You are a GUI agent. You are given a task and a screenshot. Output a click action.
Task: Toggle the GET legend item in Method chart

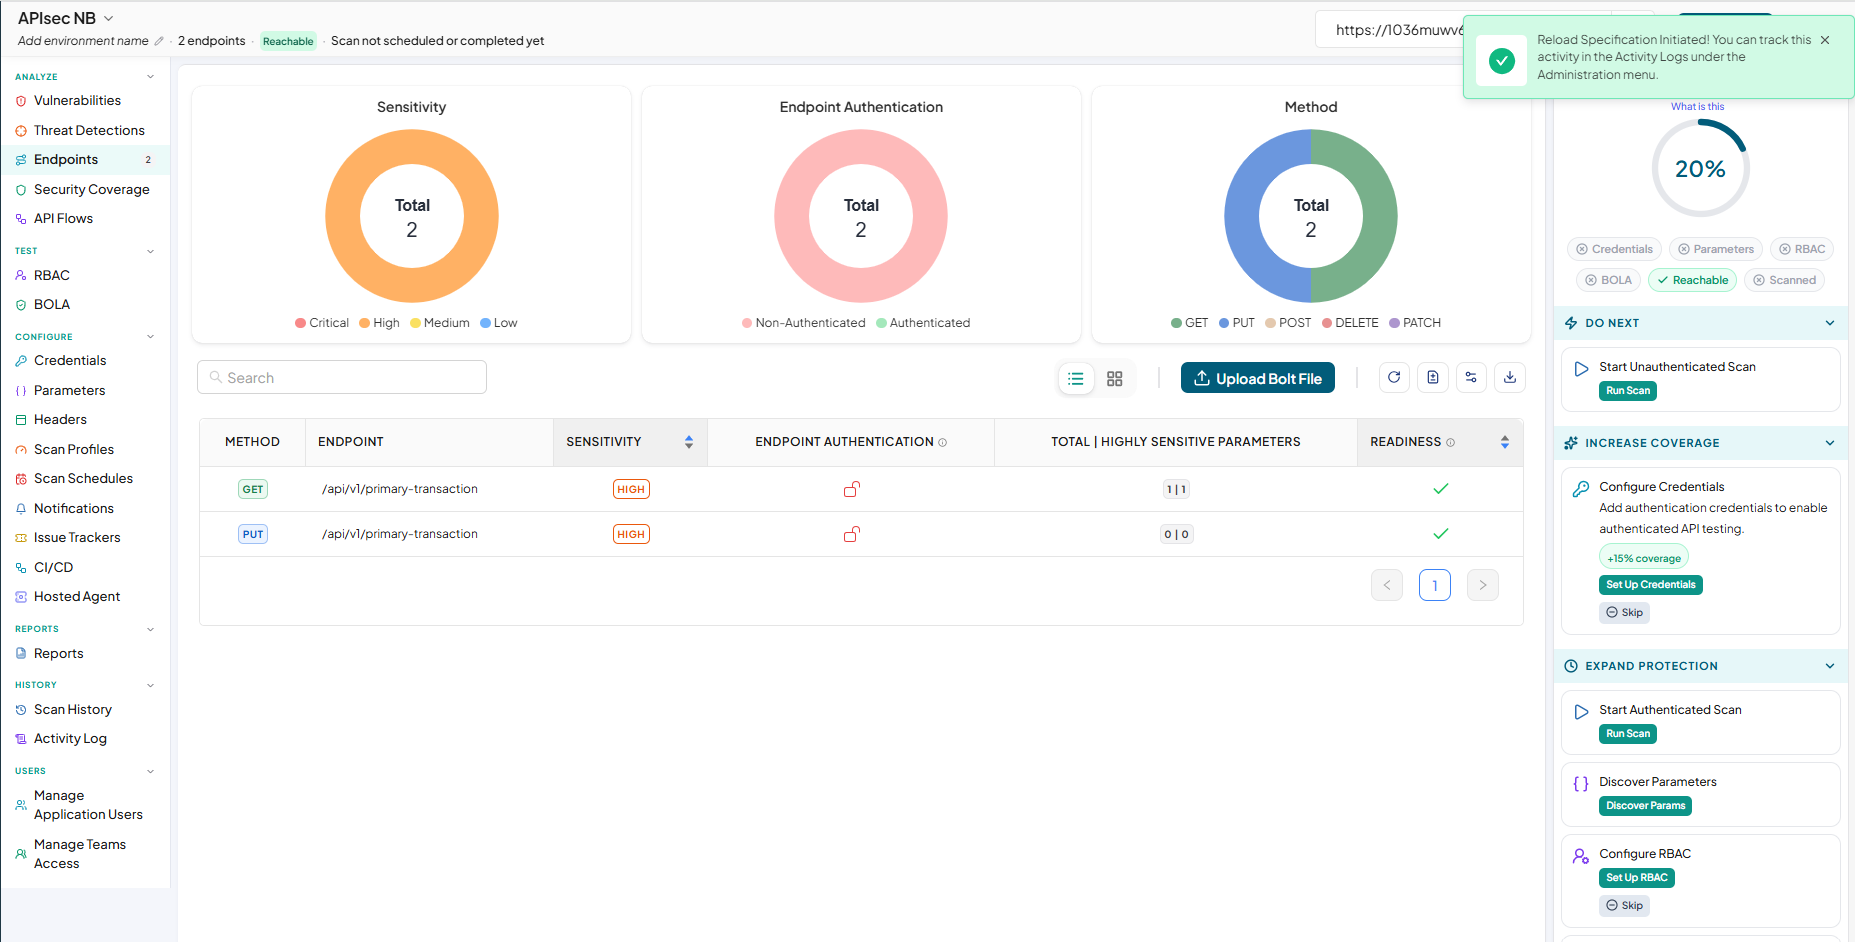(1190, 323)
